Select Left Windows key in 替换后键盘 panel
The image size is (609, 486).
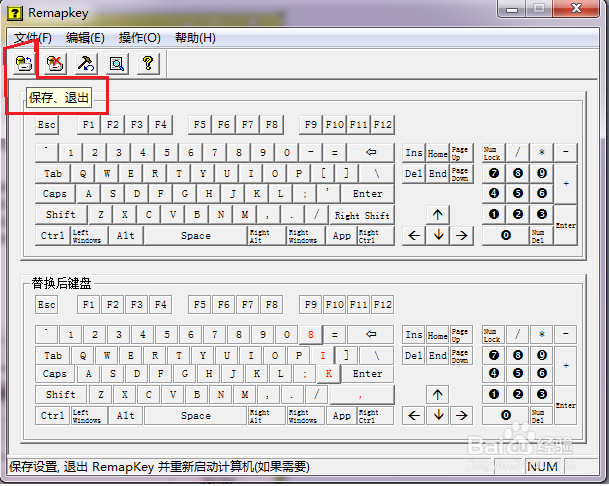[89, 416]
